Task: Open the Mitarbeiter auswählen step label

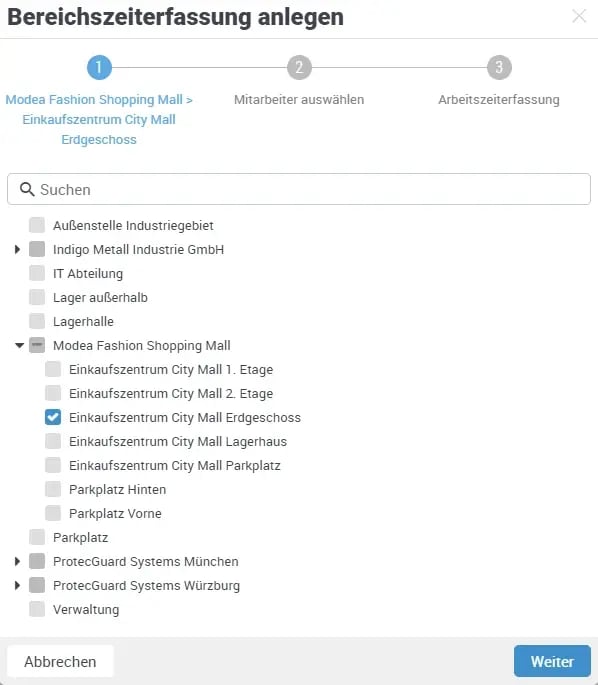Action: pyautogui.click(x=299, y=100)
